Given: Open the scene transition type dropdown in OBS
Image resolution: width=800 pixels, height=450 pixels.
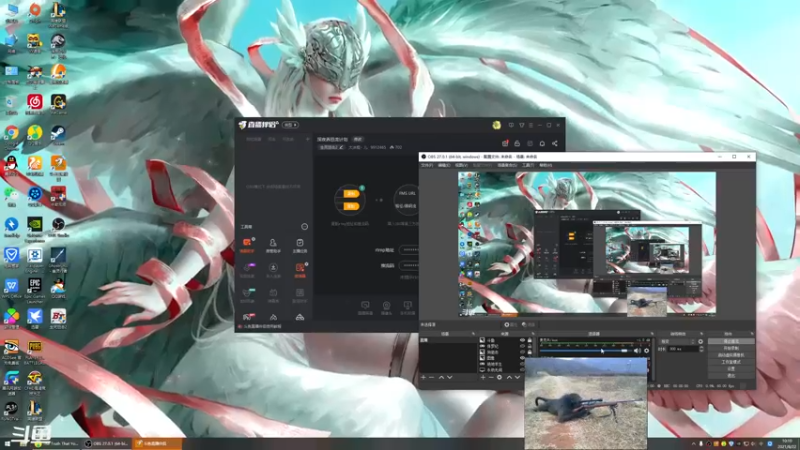Looking at the screenshot, I should tap(678, 341).
